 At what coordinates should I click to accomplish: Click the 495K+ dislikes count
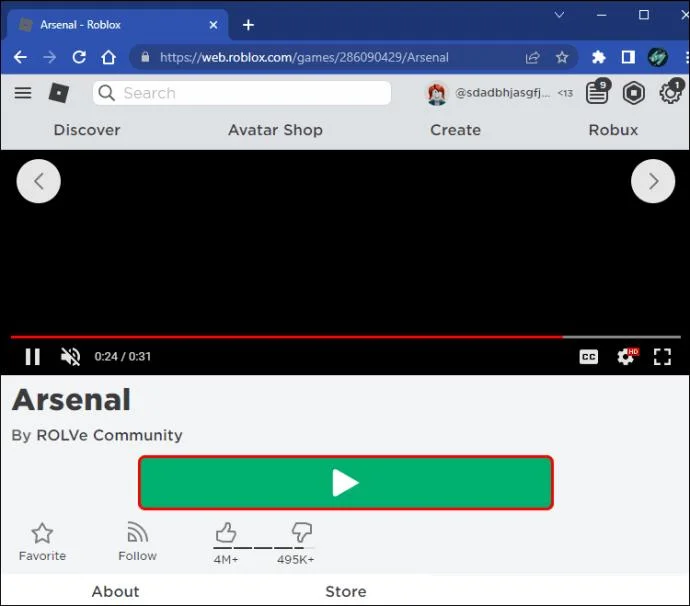coord(295,559)
